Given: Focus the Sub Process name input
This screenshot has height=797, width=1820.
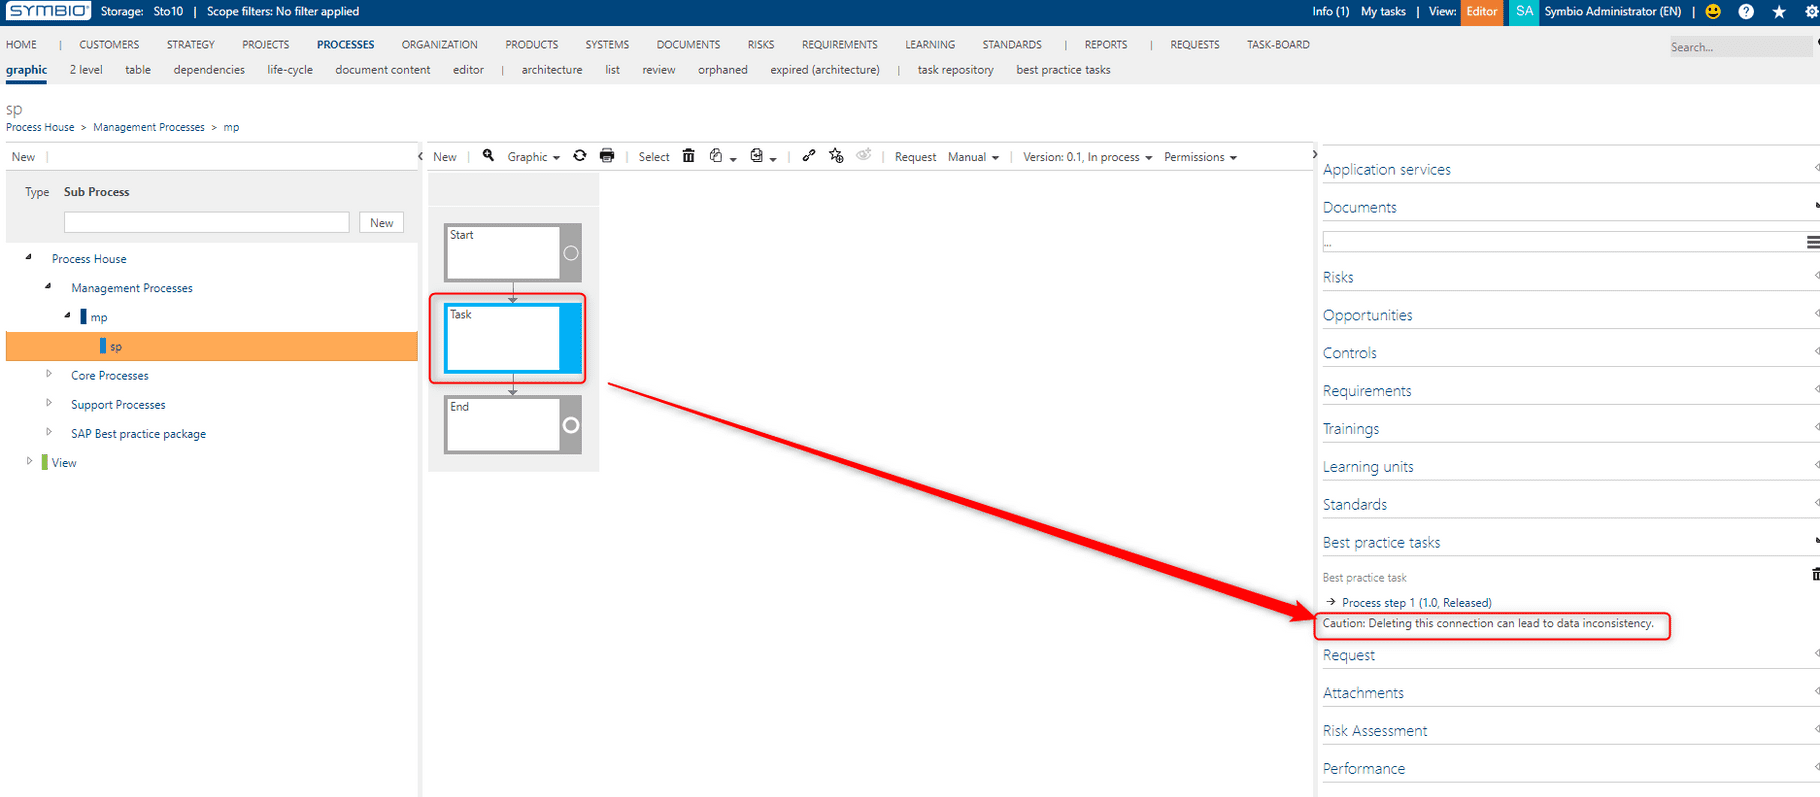Looking at the screenshot, I should [207, 222].
